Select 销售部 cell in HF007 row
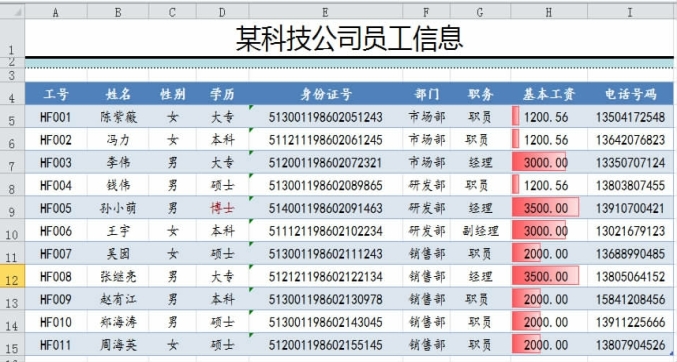Viewport: 677px width, 362px height. pos(426,254)
